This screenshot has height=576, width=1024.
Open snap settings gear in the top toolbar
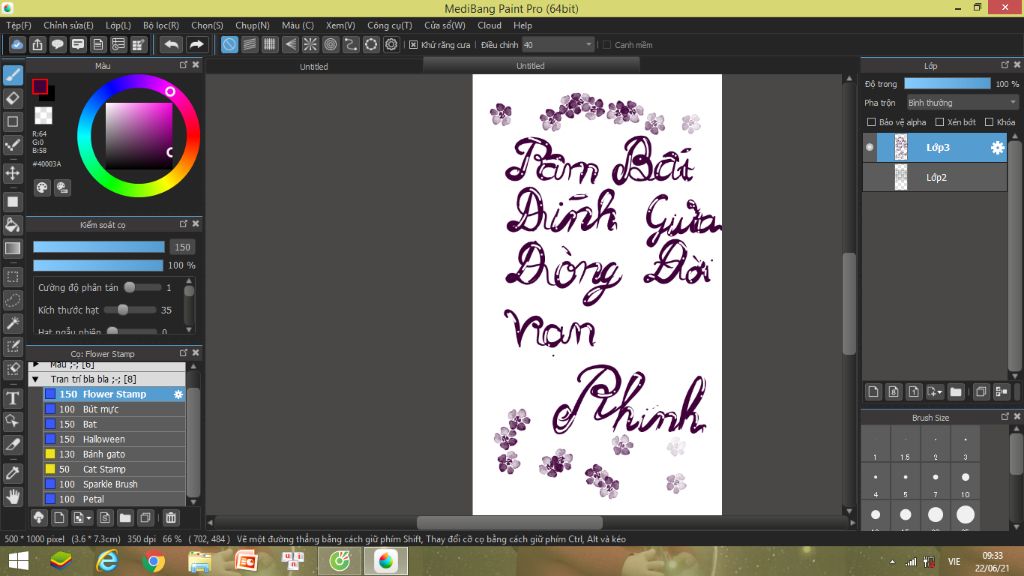click(x=391, y=44)
